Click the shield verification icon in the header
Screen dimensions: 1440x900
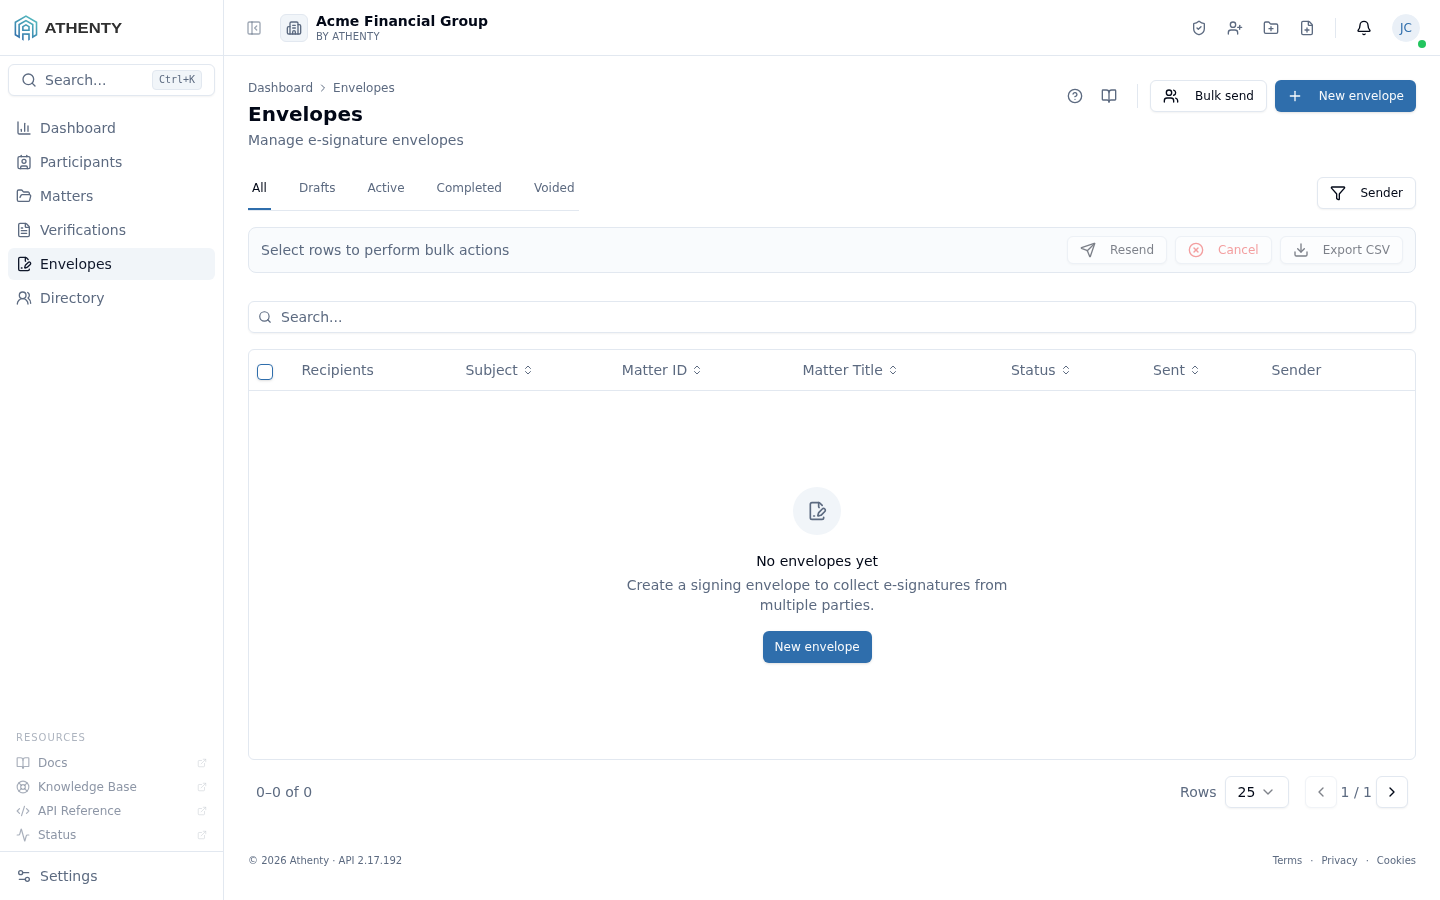click(1199, 28)
